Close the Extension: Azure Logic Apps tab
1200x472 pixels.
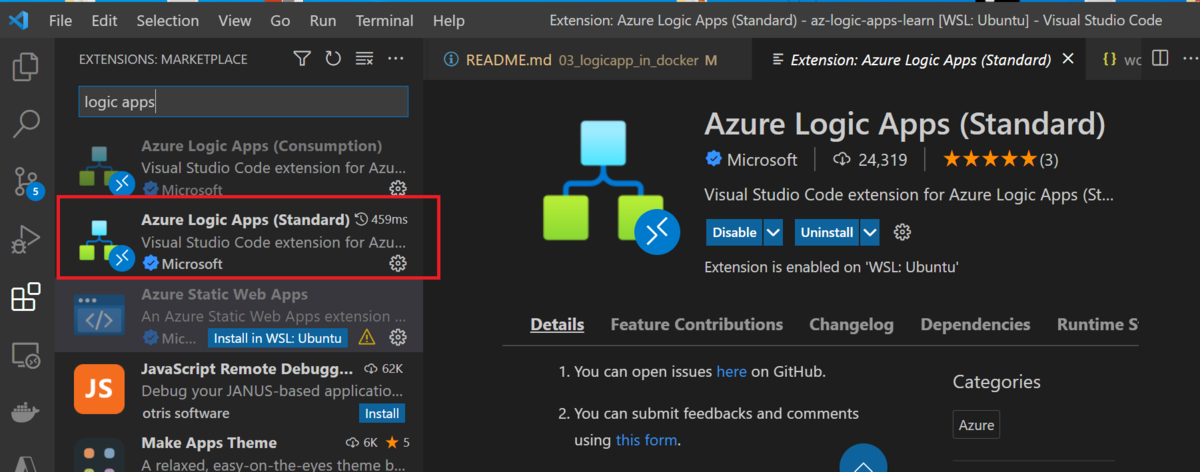1068,59
